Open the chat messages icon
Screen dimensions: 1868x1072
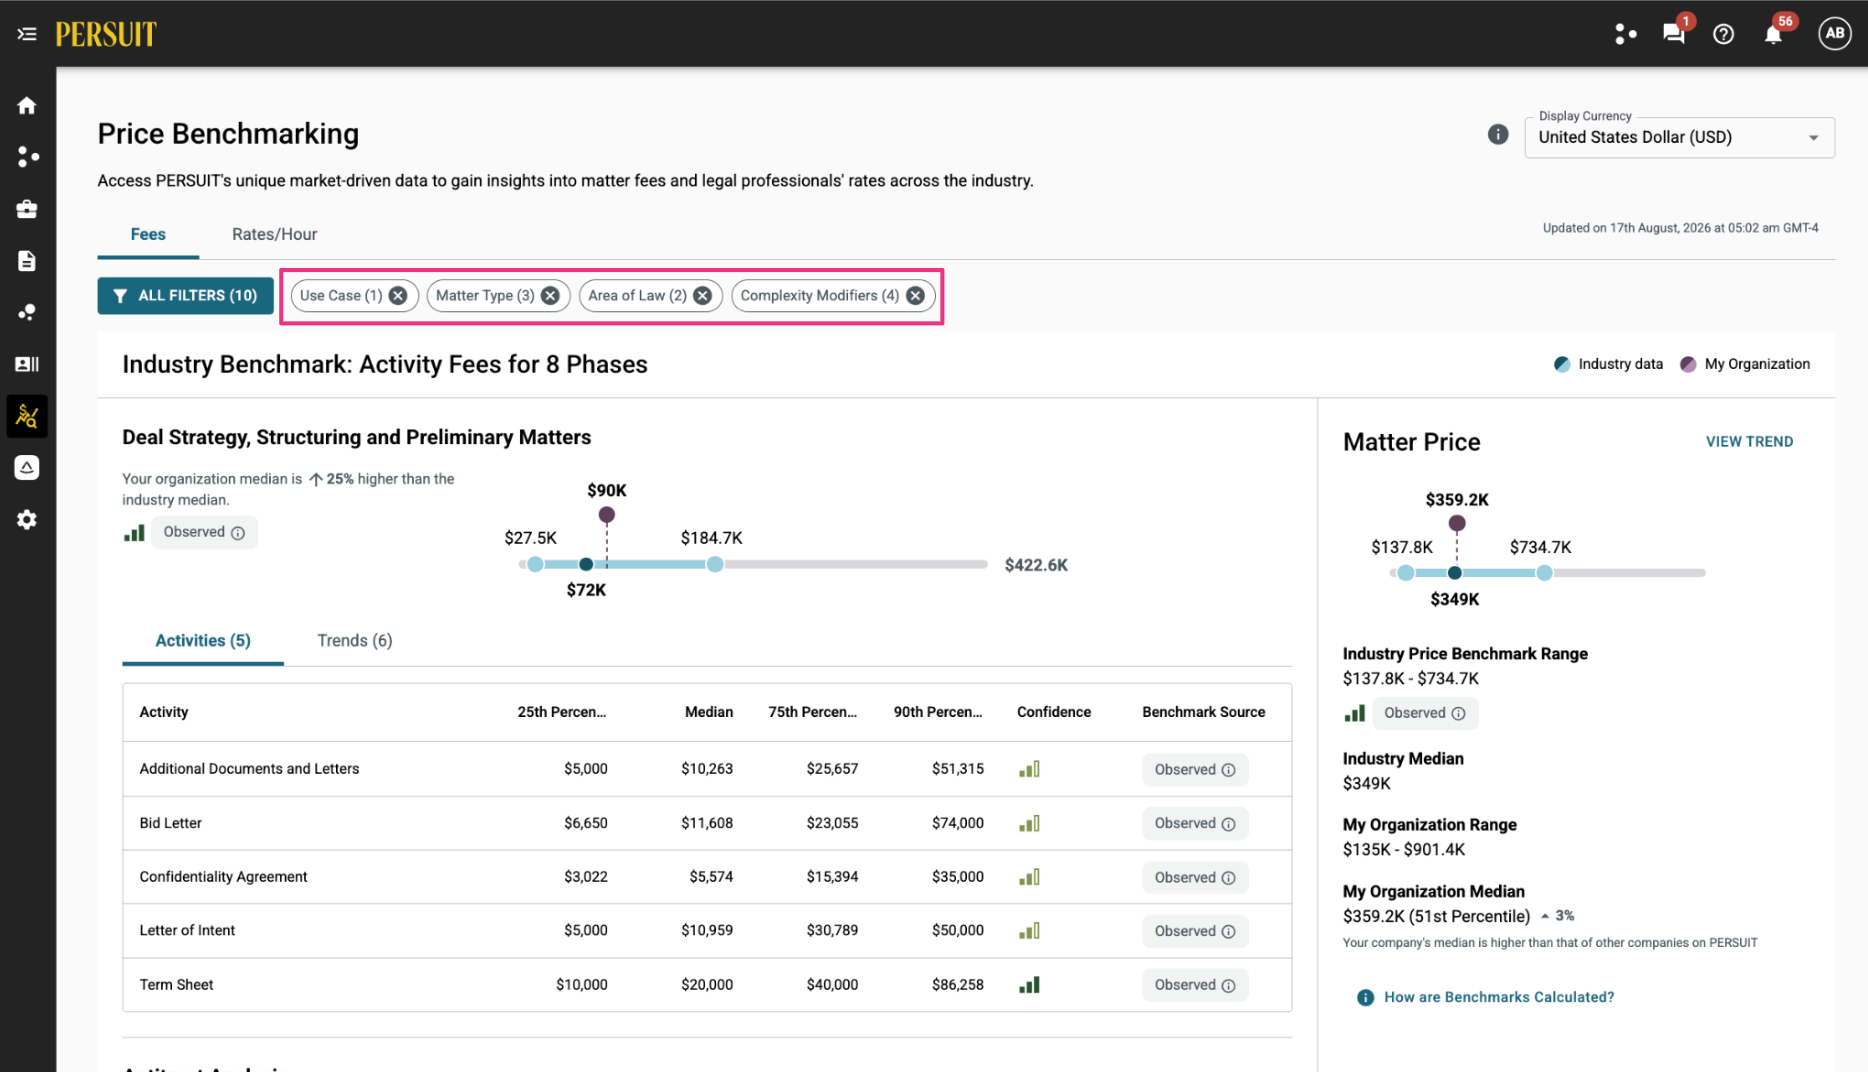tap(1673, 34)
